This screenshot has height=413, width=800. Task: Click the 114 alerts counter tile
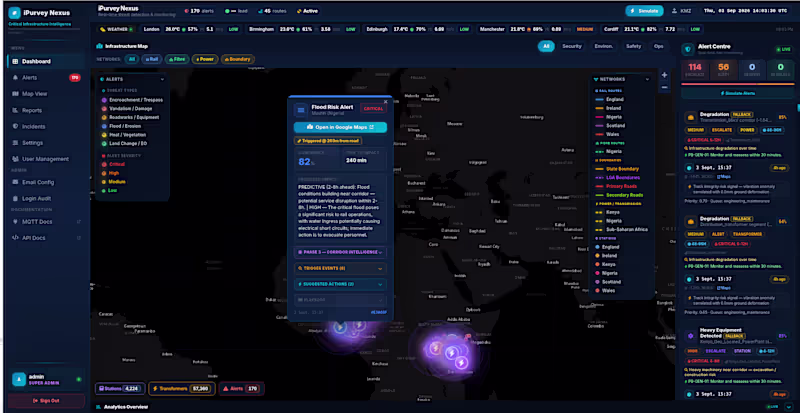click(x=694, y=70)
